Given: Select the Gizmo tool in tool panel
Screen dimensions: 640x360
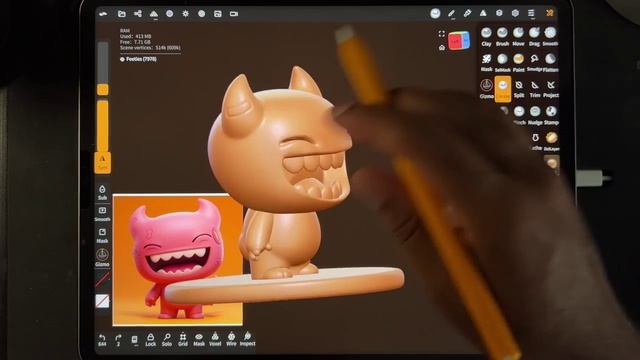Looking at the screenshot, I should pyautogui.click(x=486, y=89).
